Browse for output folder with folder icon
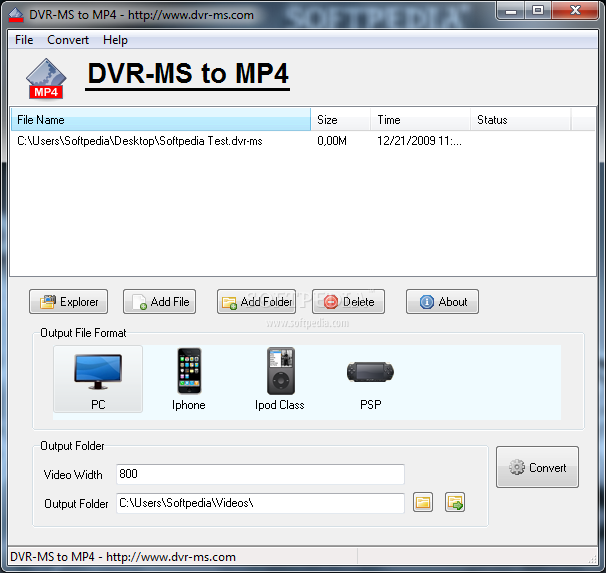This screenshot has width=606, height=573. click(423, 502)
